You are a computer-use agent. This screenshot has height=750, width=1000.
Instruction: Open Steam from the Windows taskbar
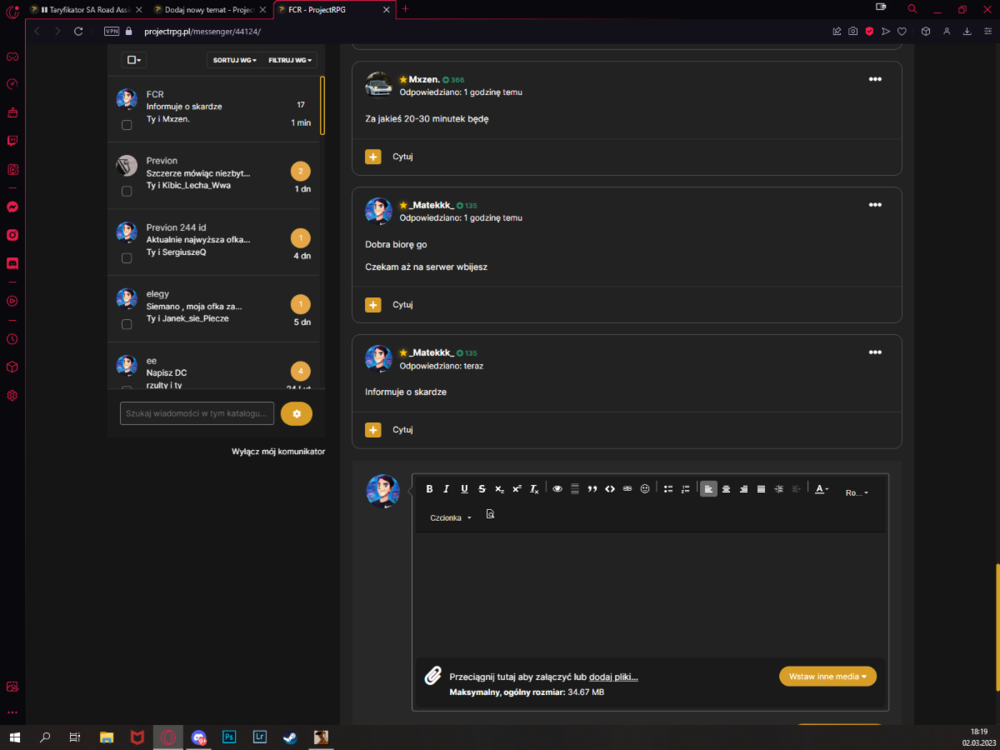[x=290, y=737]
